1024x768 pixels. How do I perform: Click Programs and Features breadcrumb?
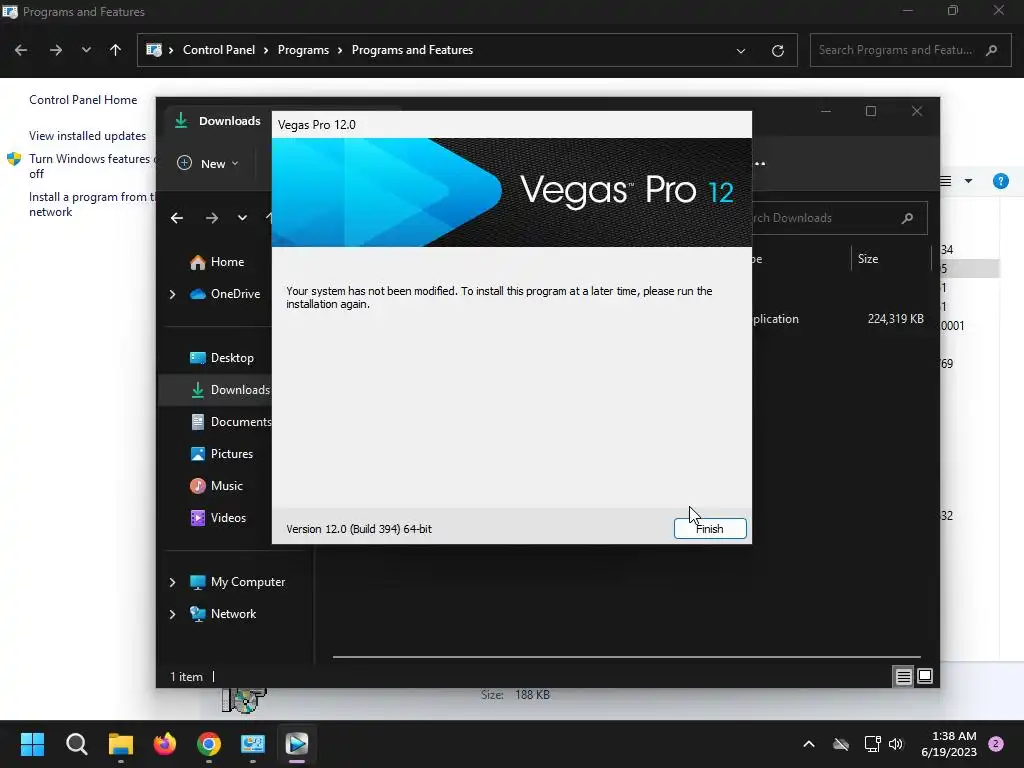click(412, 50)
